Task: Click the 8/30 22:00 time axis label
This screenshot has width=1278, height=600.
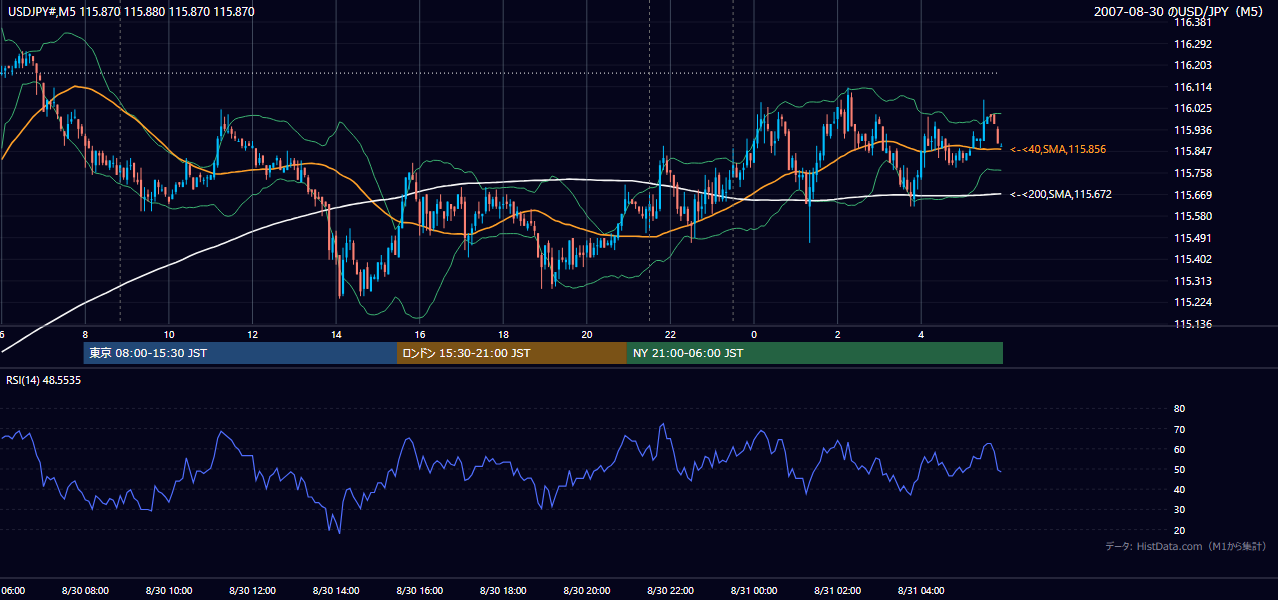Action: pos(670,591)
